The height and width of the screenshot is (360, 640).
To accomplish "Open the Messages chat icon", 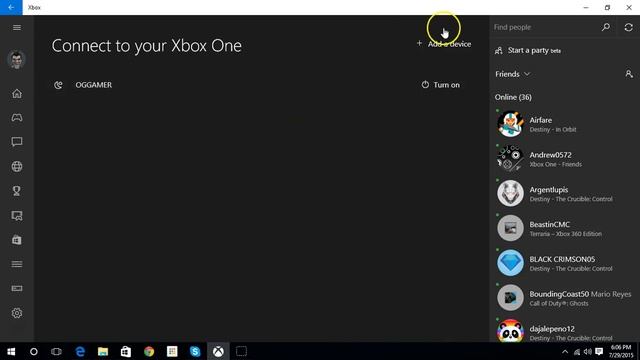I will coord(17,142).
